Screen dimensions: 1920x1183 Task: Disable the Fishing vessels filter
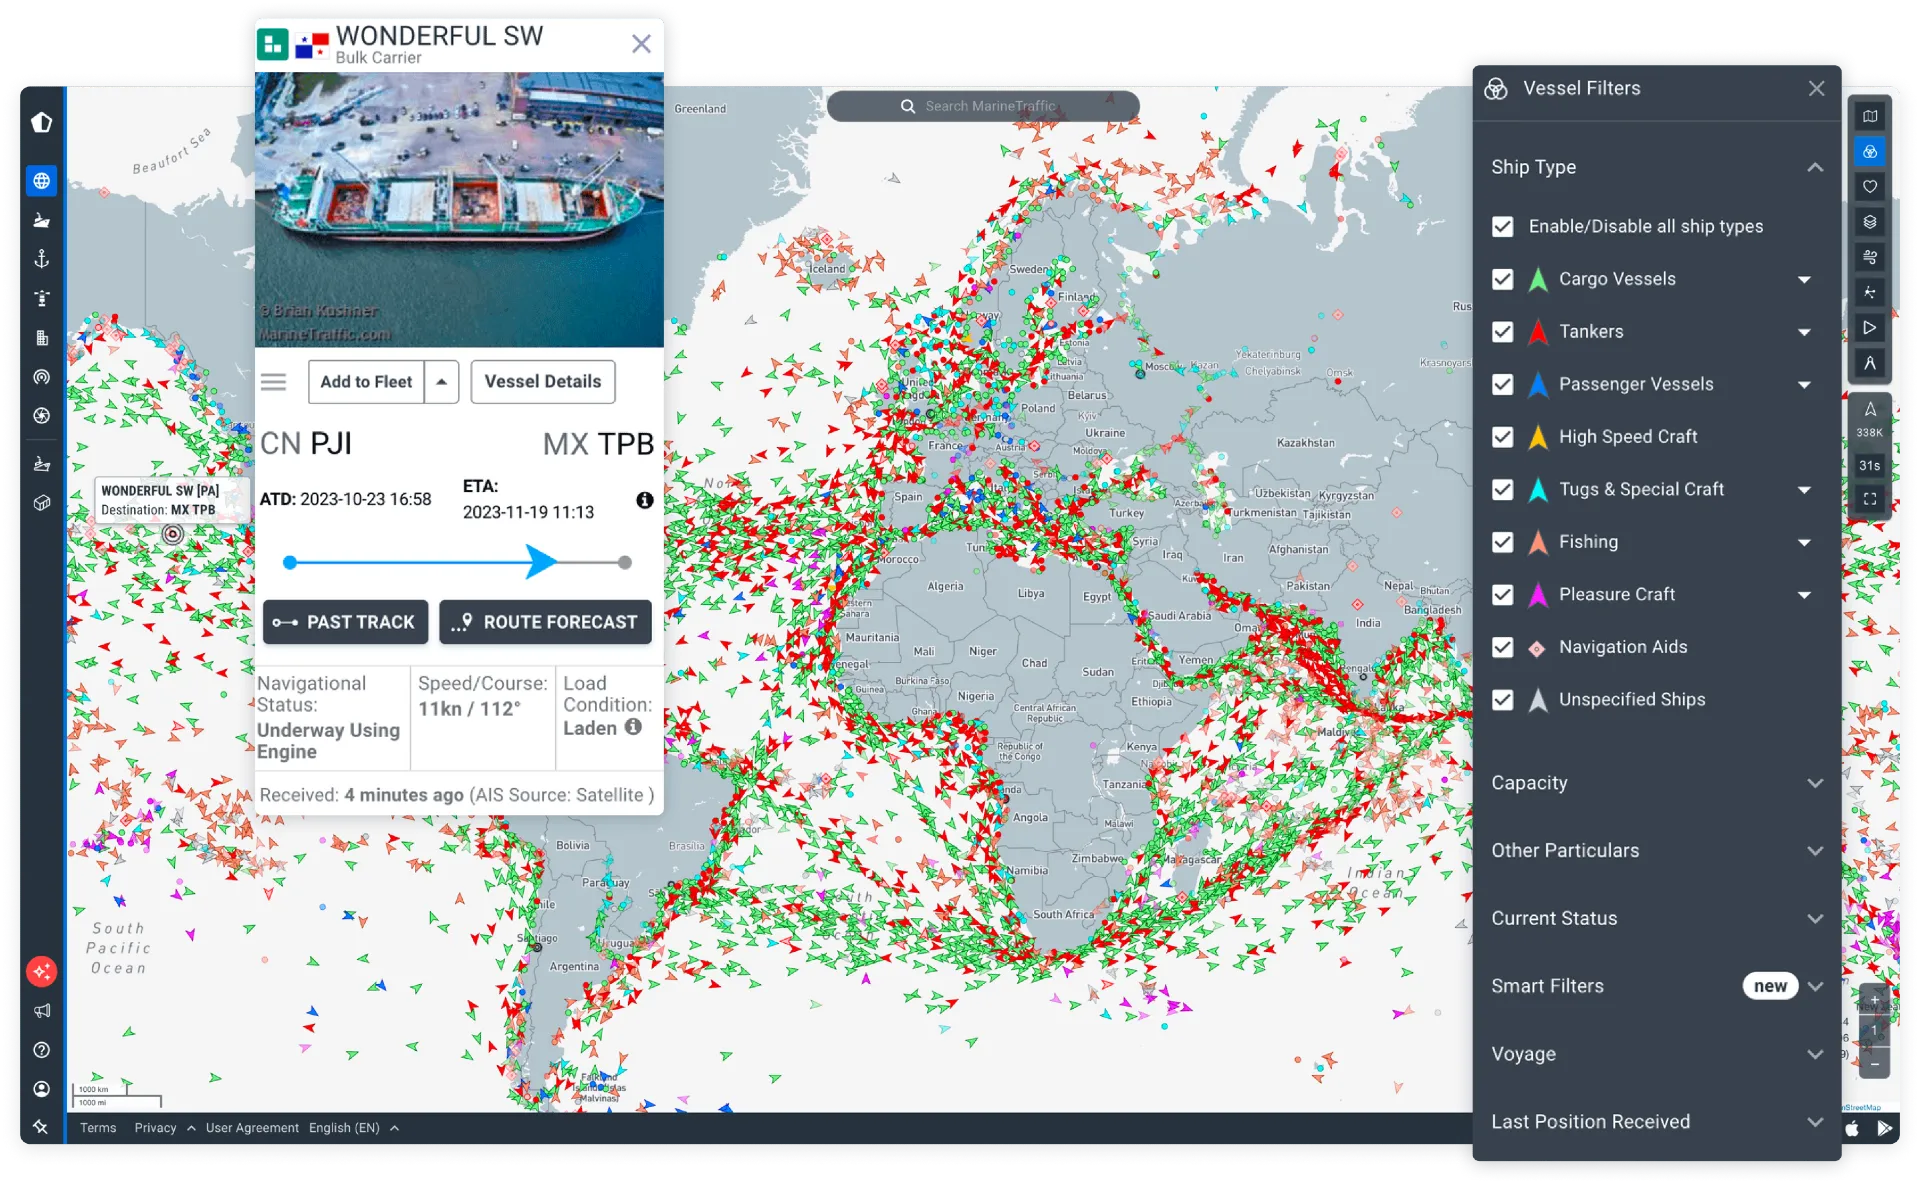1503,542
